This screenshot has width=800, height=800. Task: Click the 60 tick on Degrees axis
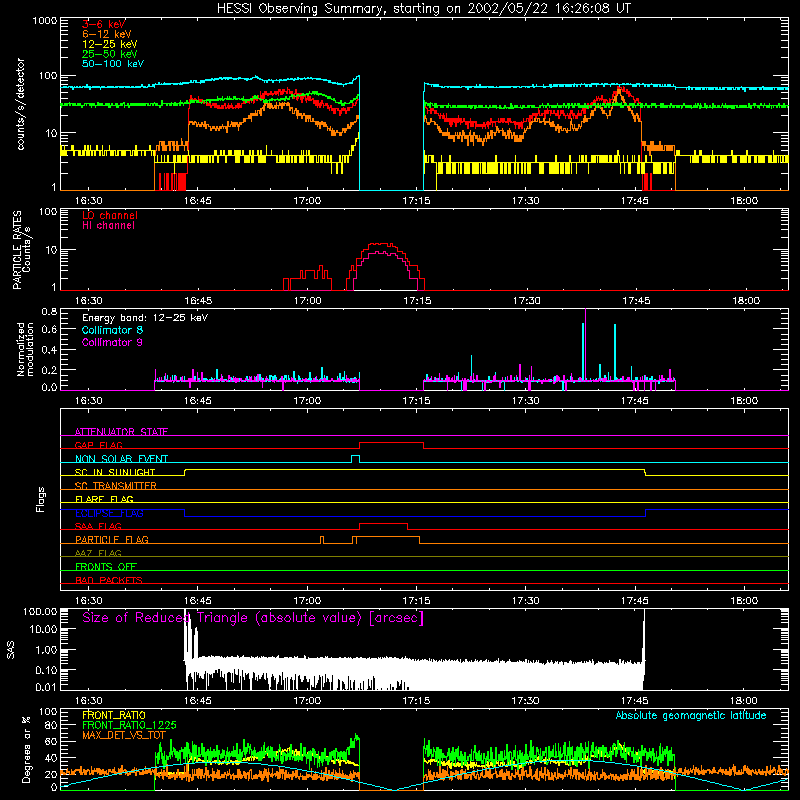51,741
